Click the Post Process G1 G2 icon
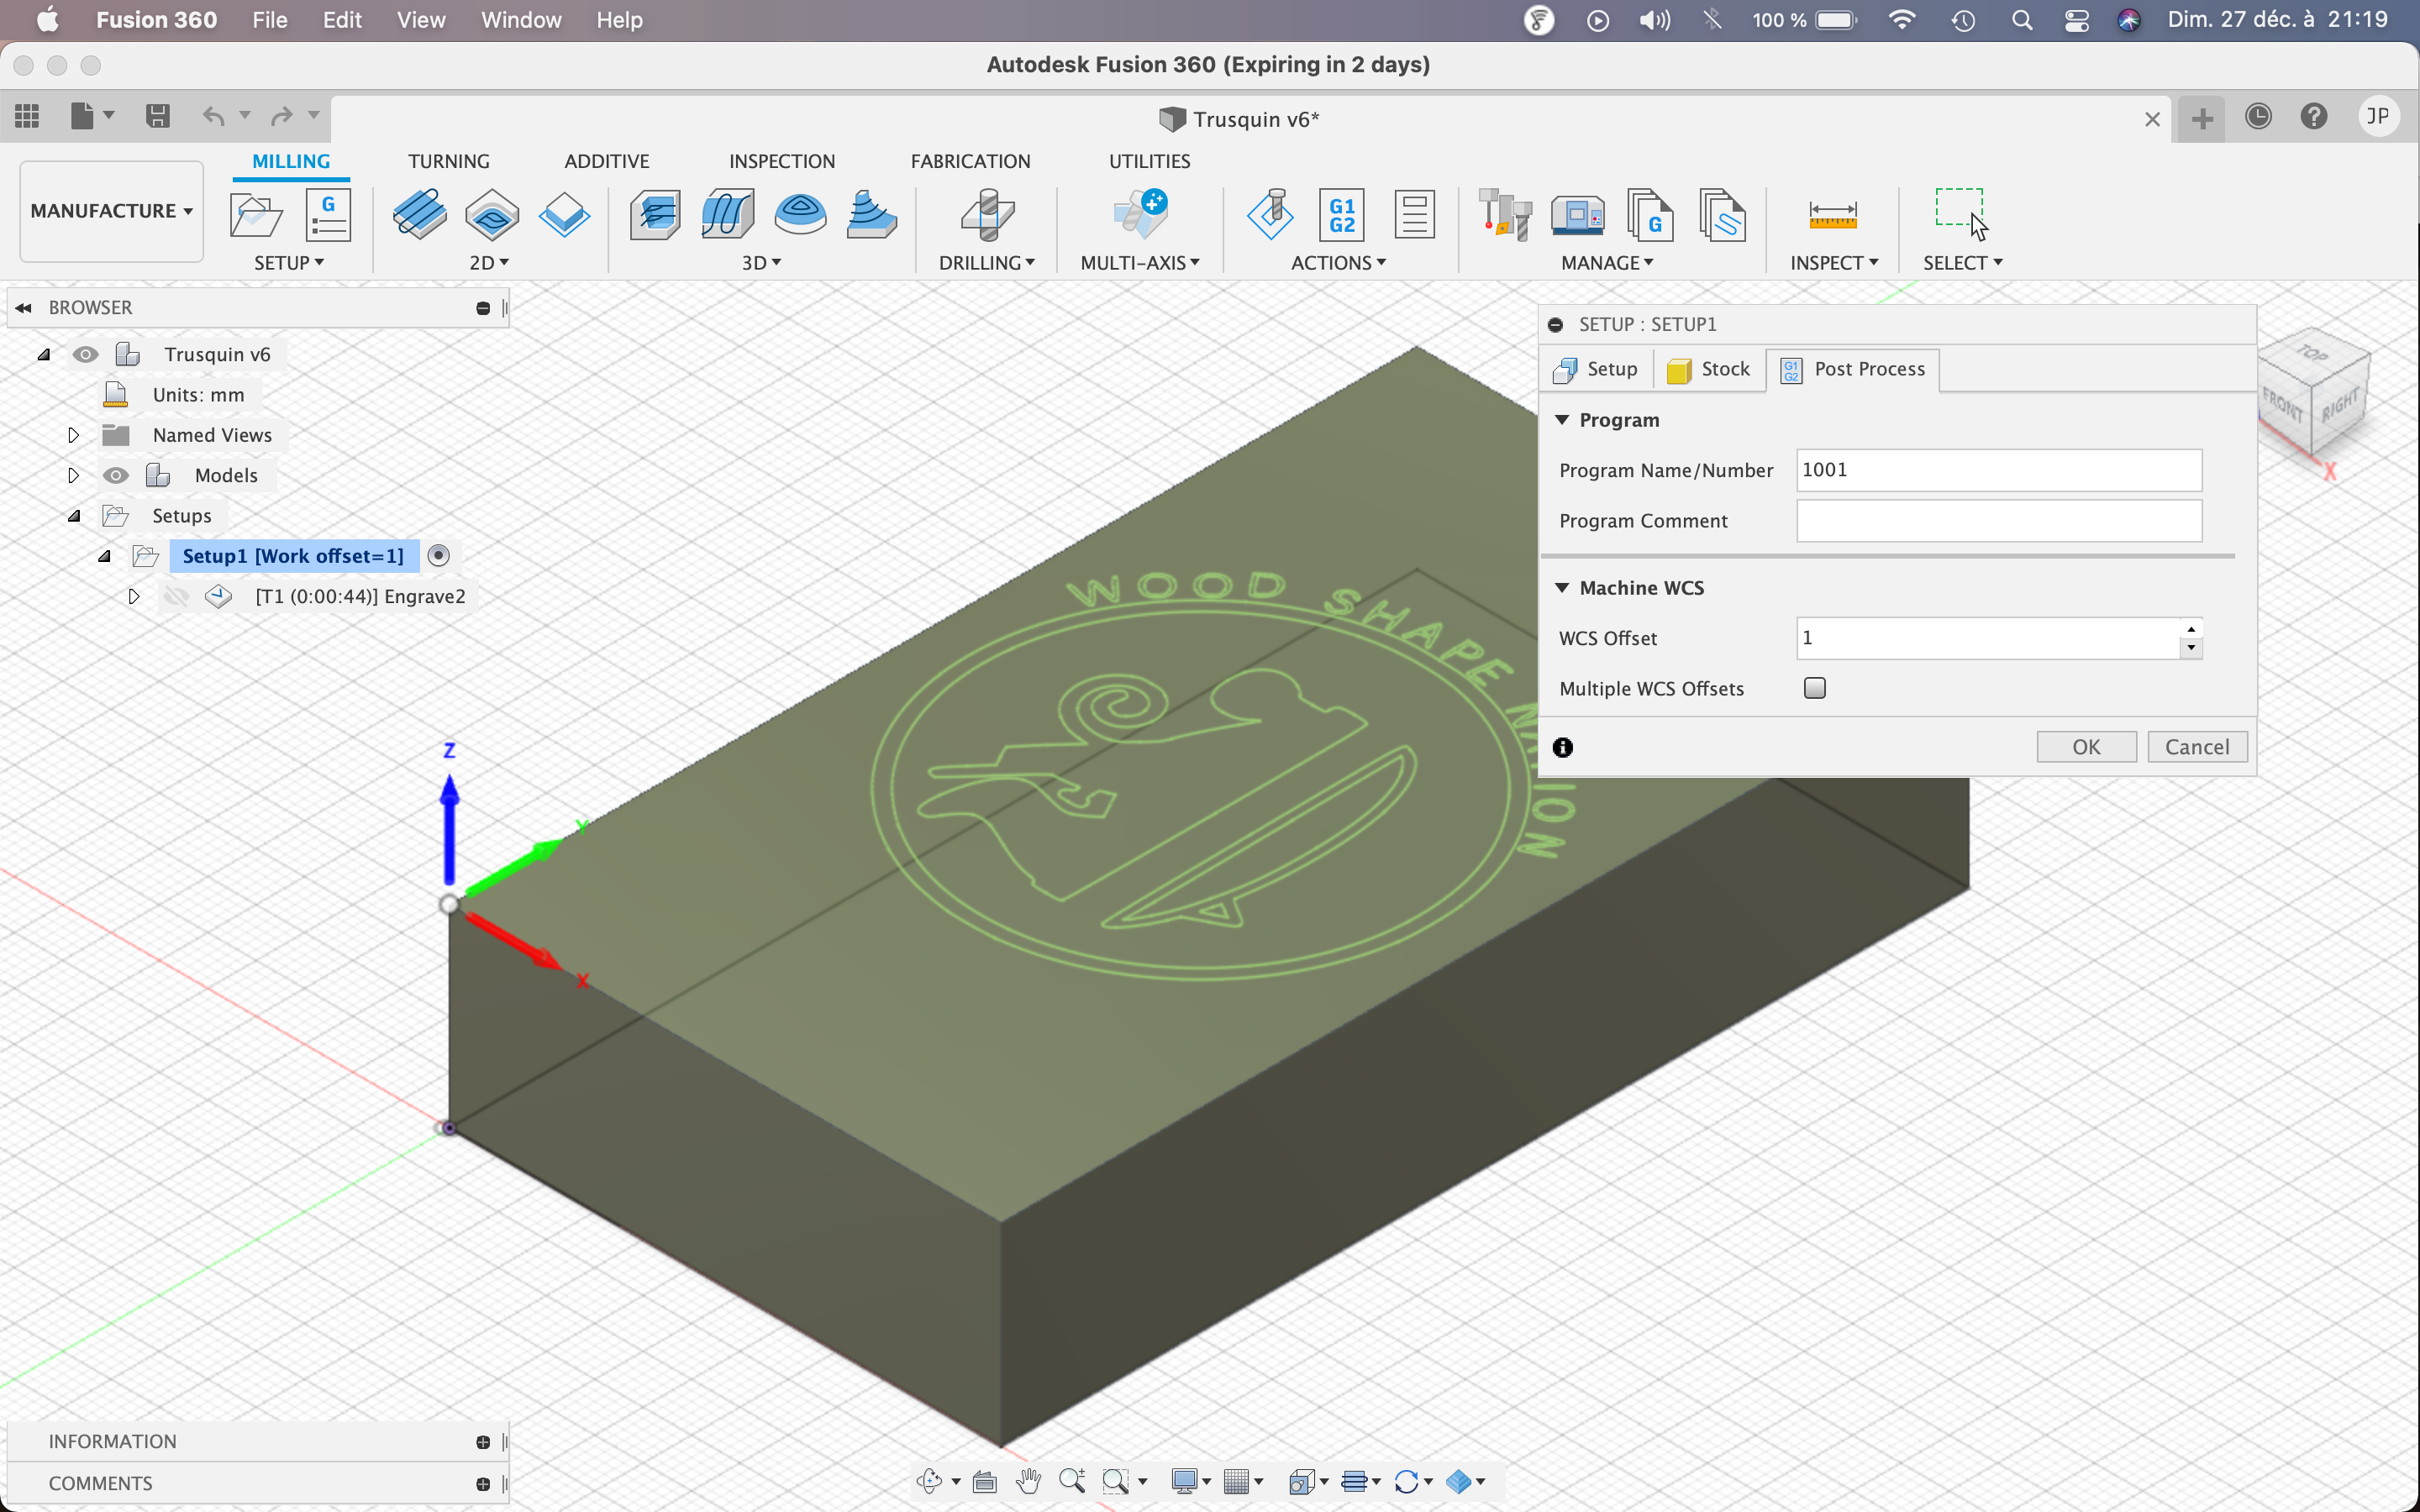This screenshot has height=1512, width=2420. click(1341, 215)
